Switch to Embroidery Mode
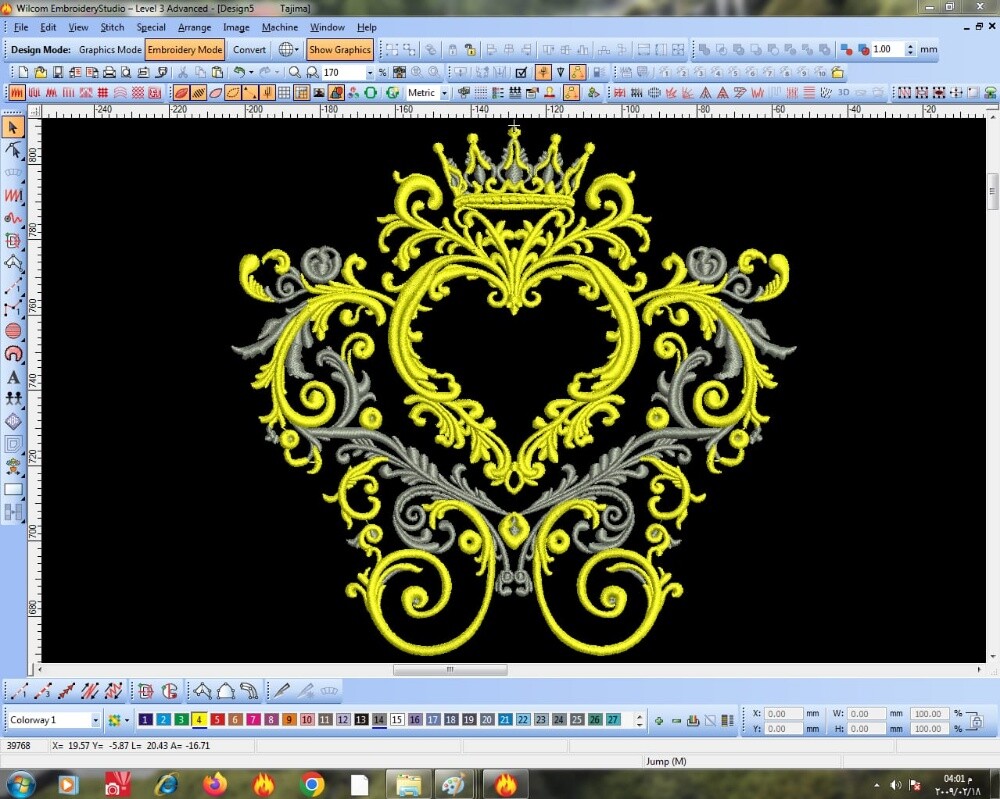This screenshot has width=1000, height=799. click(x=185, y=50)
